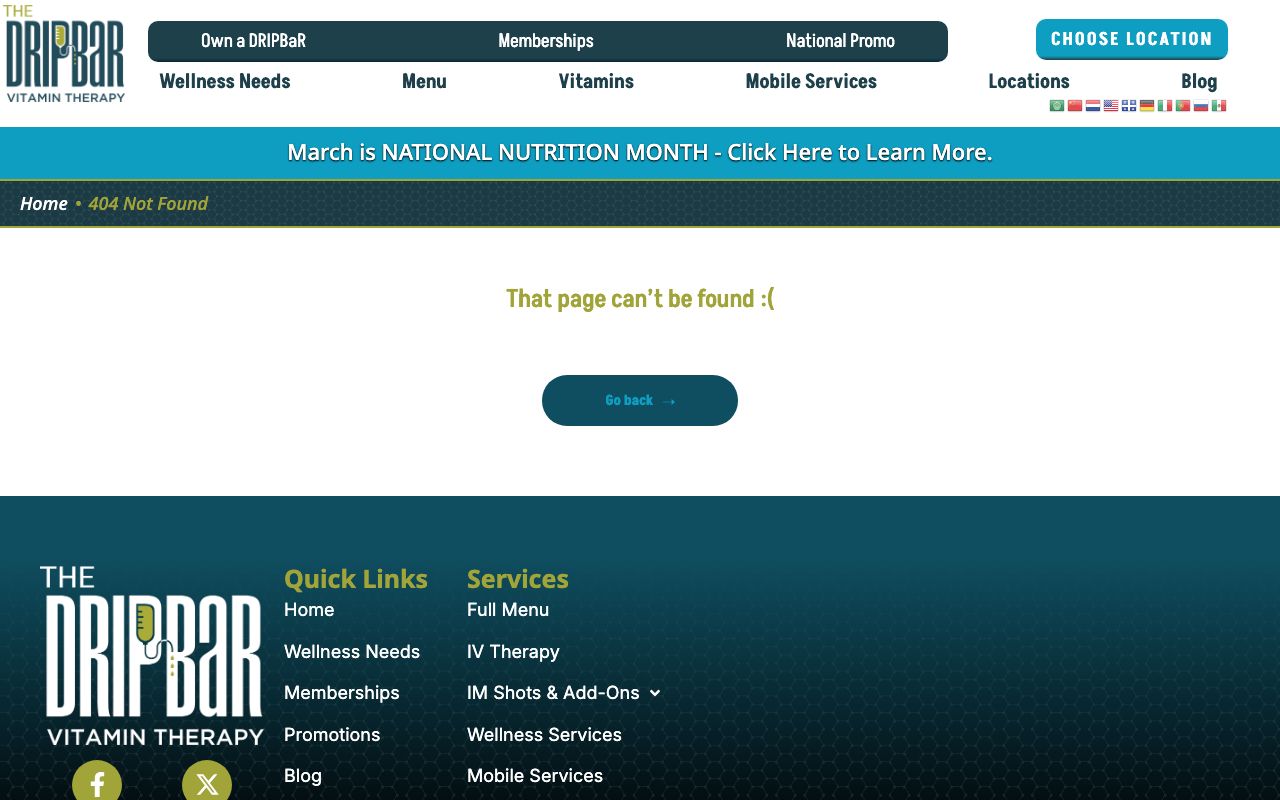Viewport: 1280px width, 800px height.
Task: Open the Wellness Needs navigation menu
Action: click(225, 82)
